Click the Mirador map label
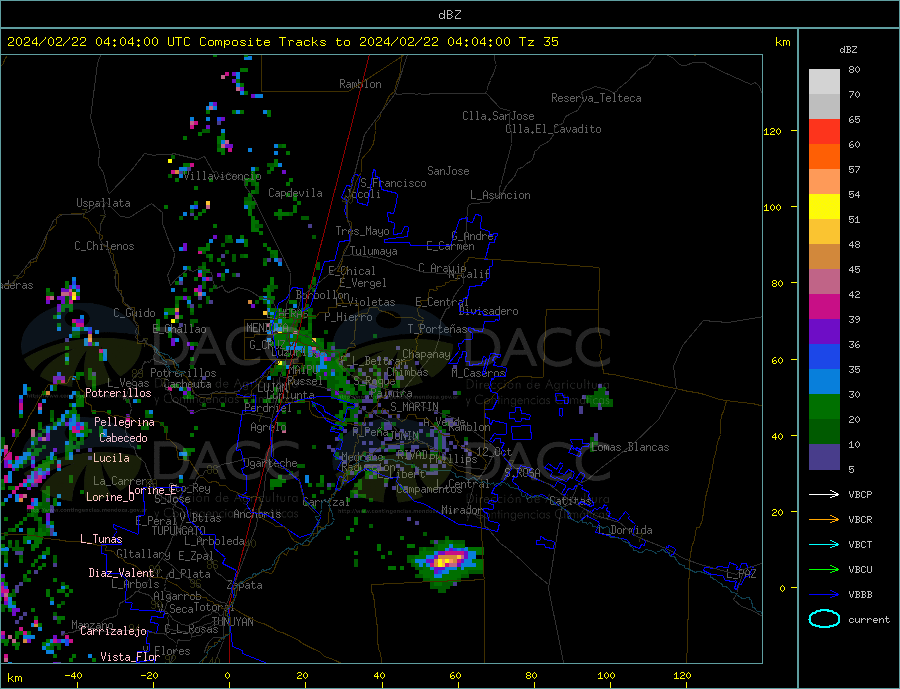Screen dimensions: 900x689 (462, 510)
